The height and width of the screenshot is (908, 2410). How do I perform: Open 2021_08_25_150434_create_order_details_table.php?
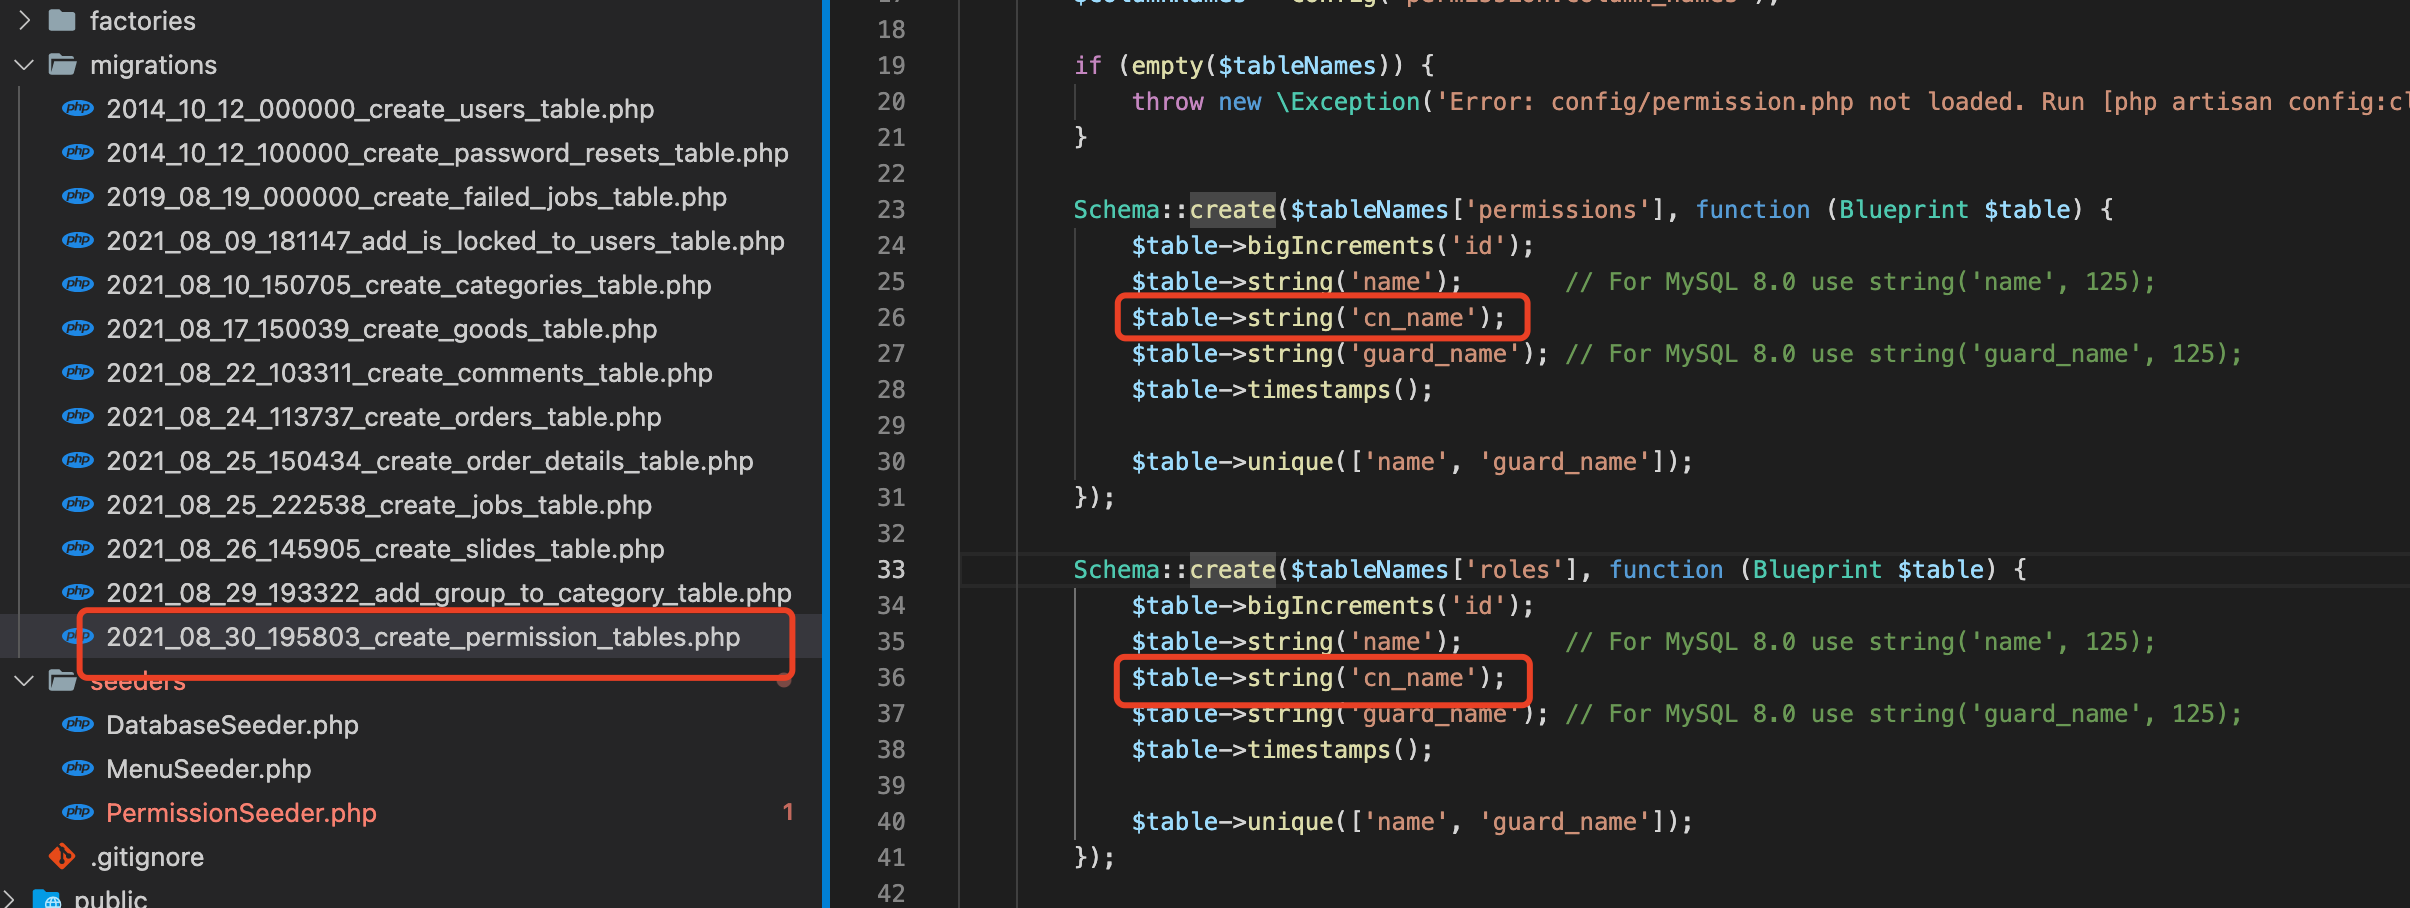(x=430, y=461)
